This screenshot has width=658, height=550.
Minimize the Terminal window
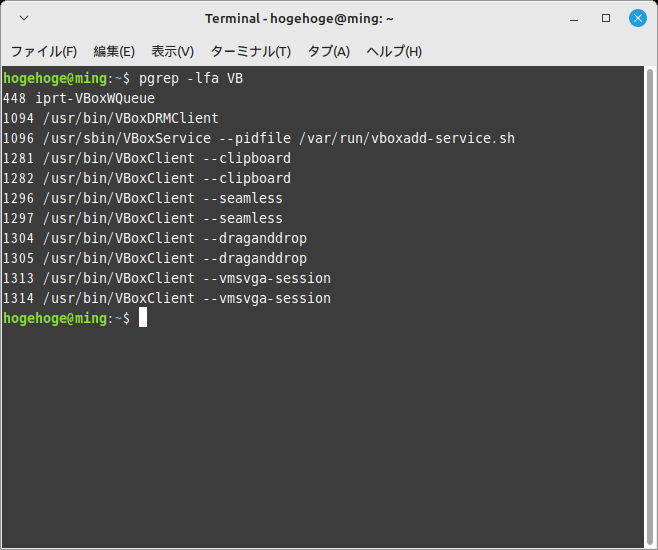[x=574, y=19]
